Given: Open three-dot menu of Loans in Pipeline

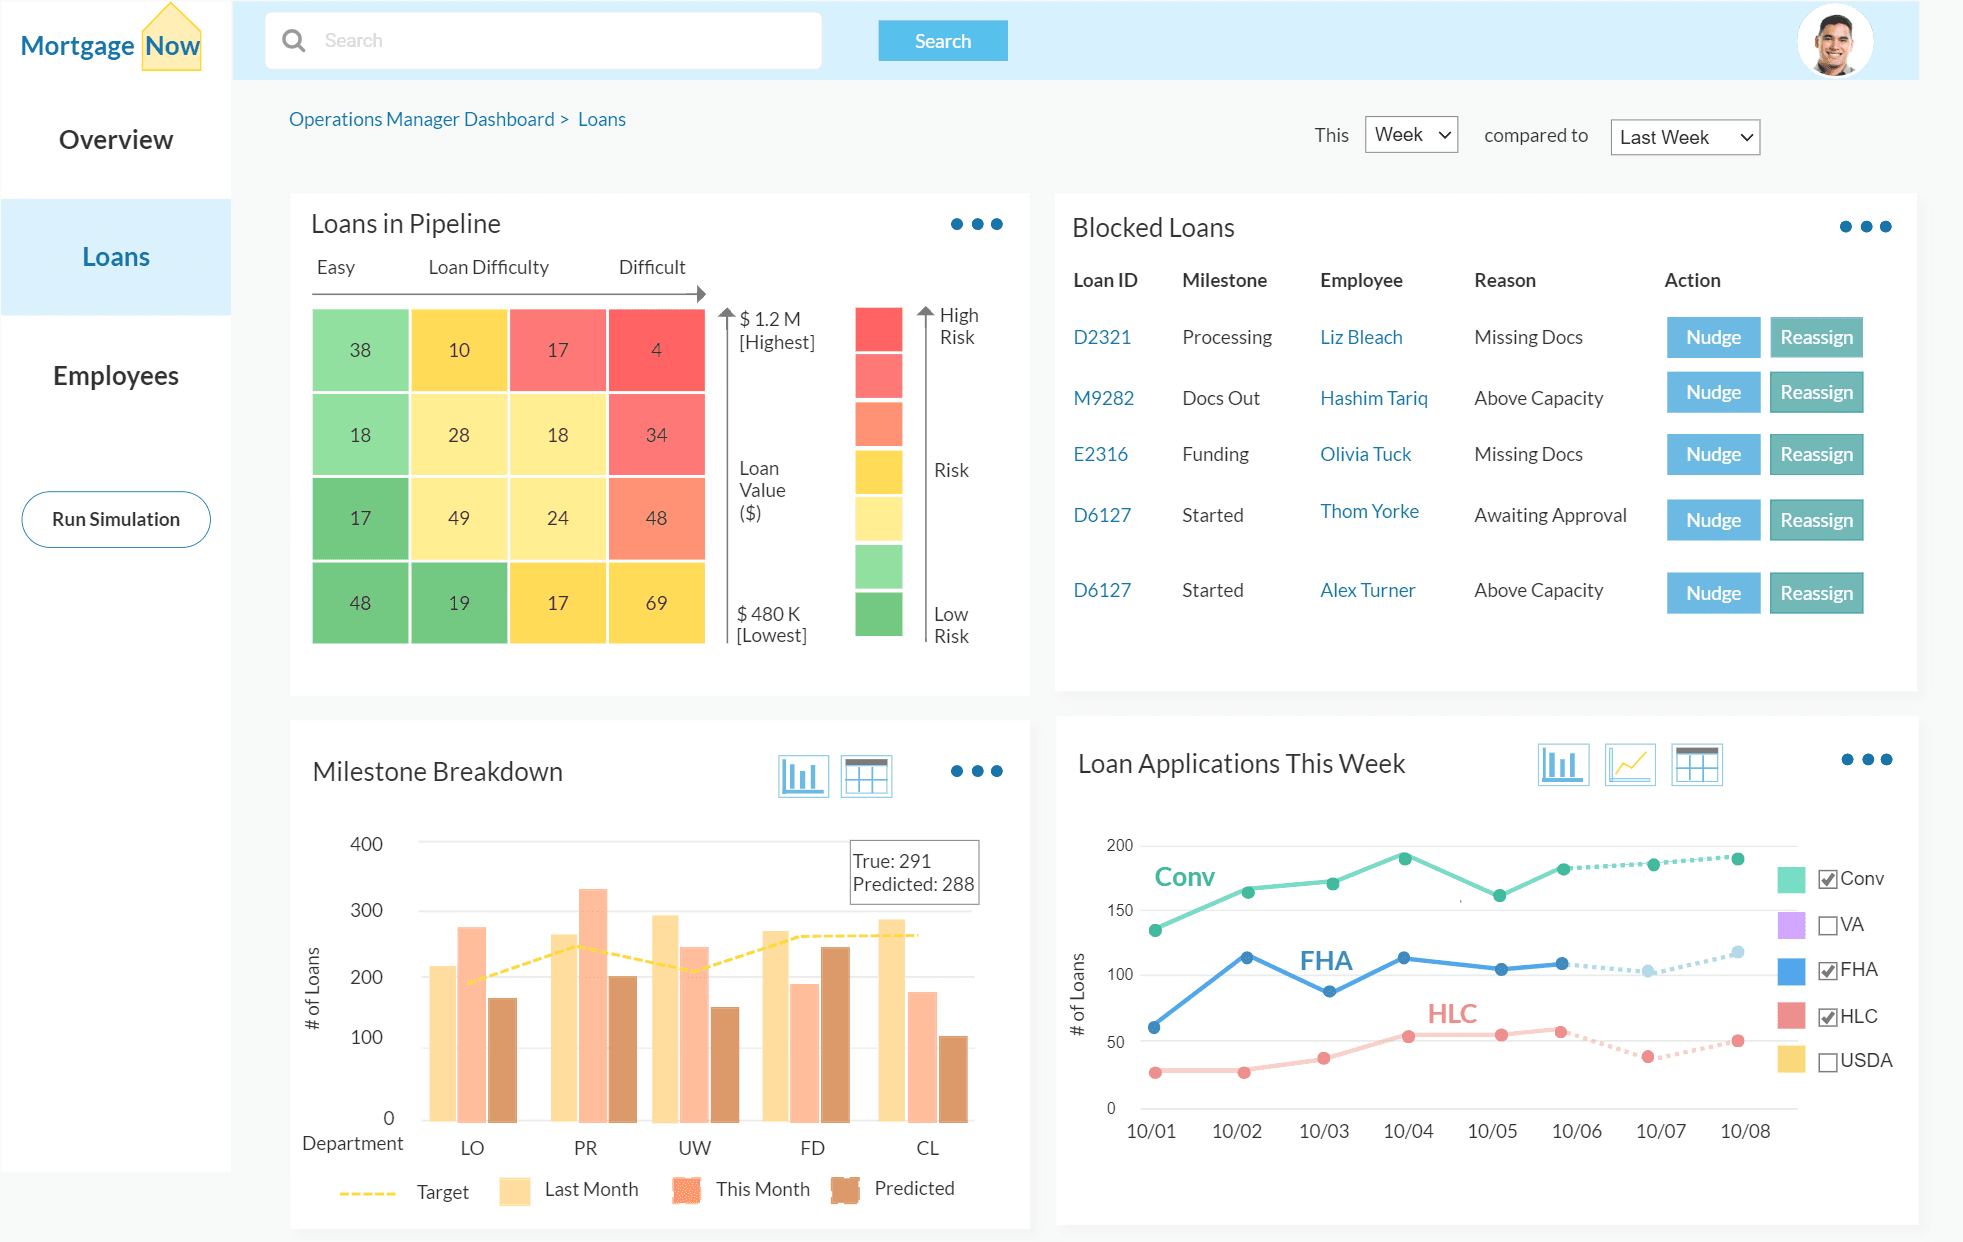Looking at the screenshot, I should click(976, 224).
